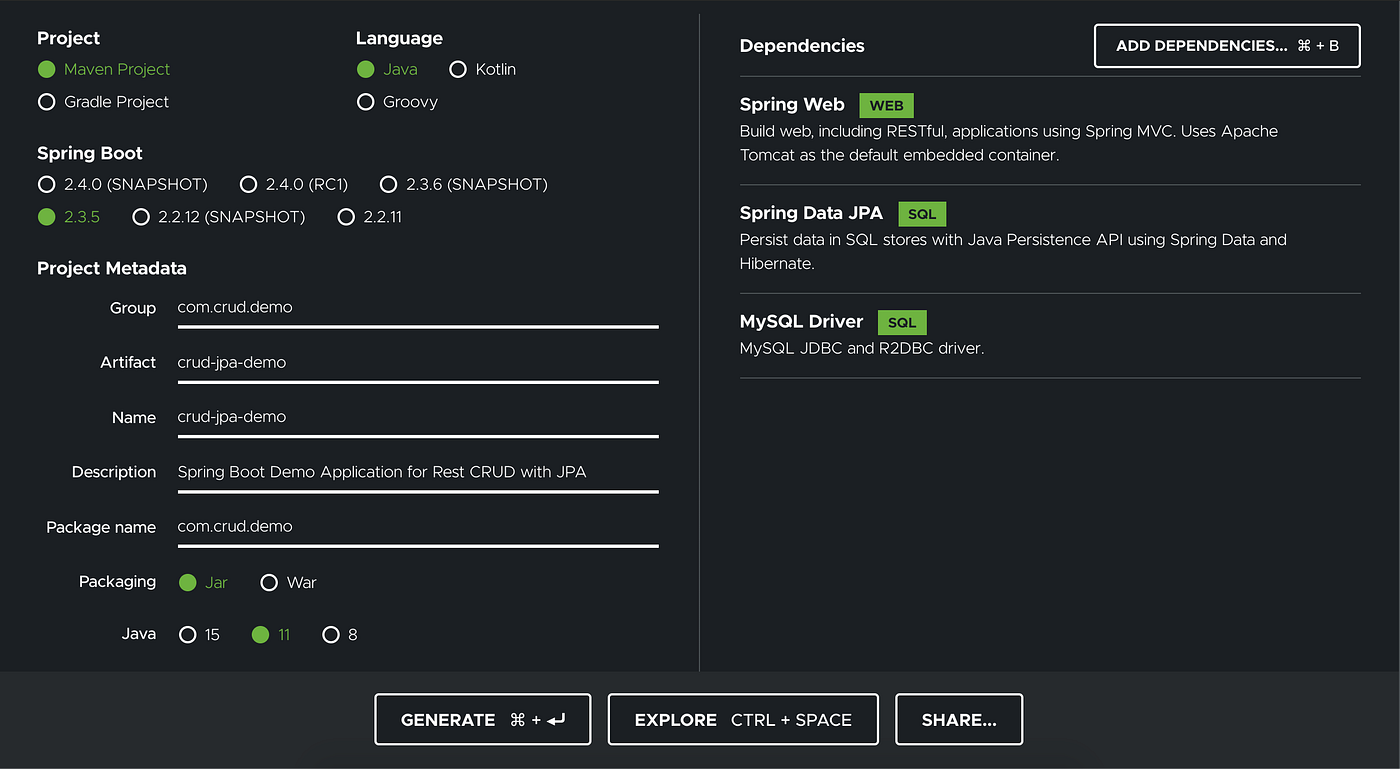The image size is (1400, 769).
Task: Choose Kotlin as the language
Action: click(483, 69)
